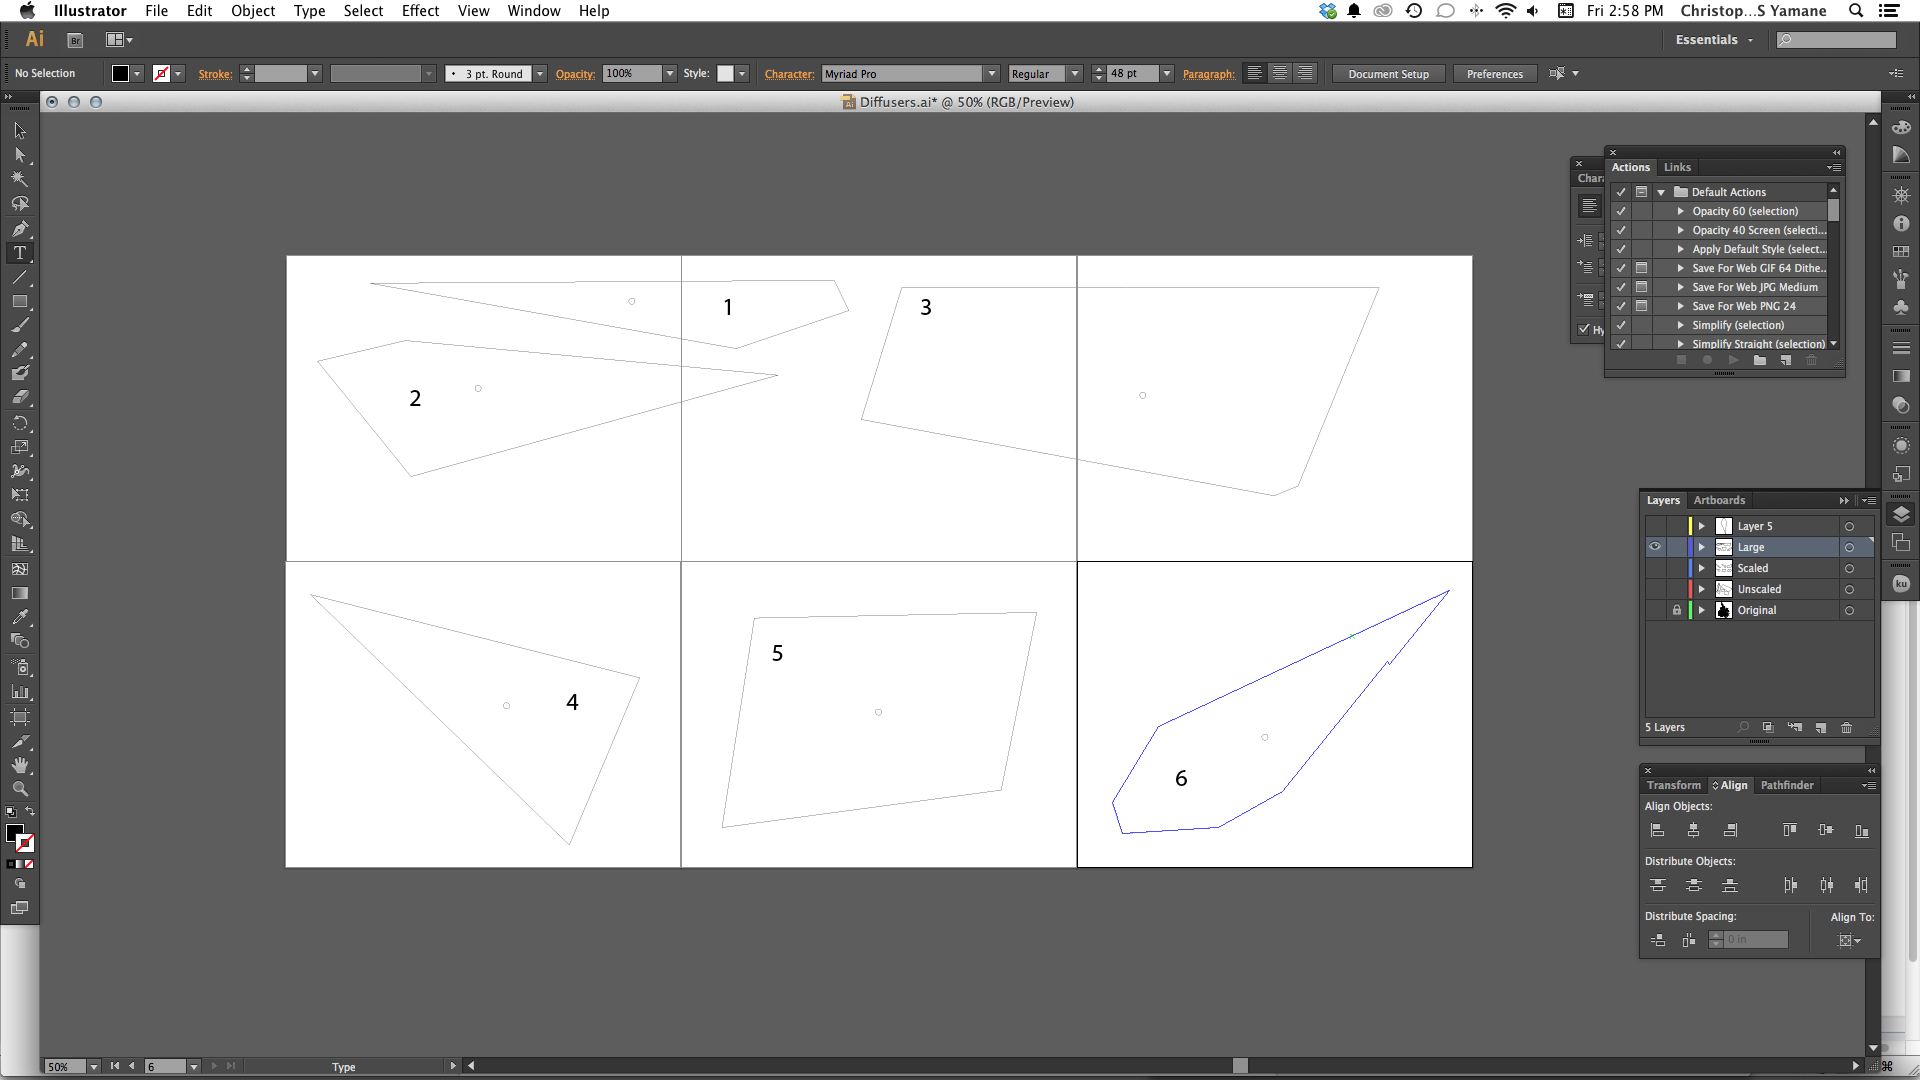Open the Object menu

point(253,11)
